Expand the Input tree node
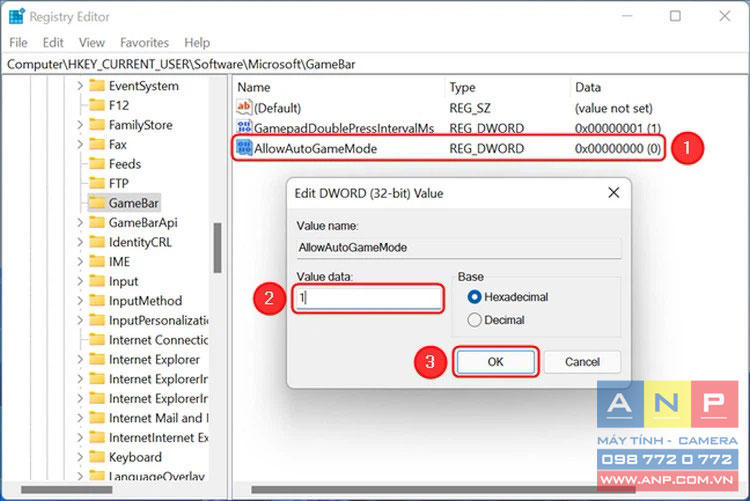This screenshot has width=750, height=501. tap(80, 281)
